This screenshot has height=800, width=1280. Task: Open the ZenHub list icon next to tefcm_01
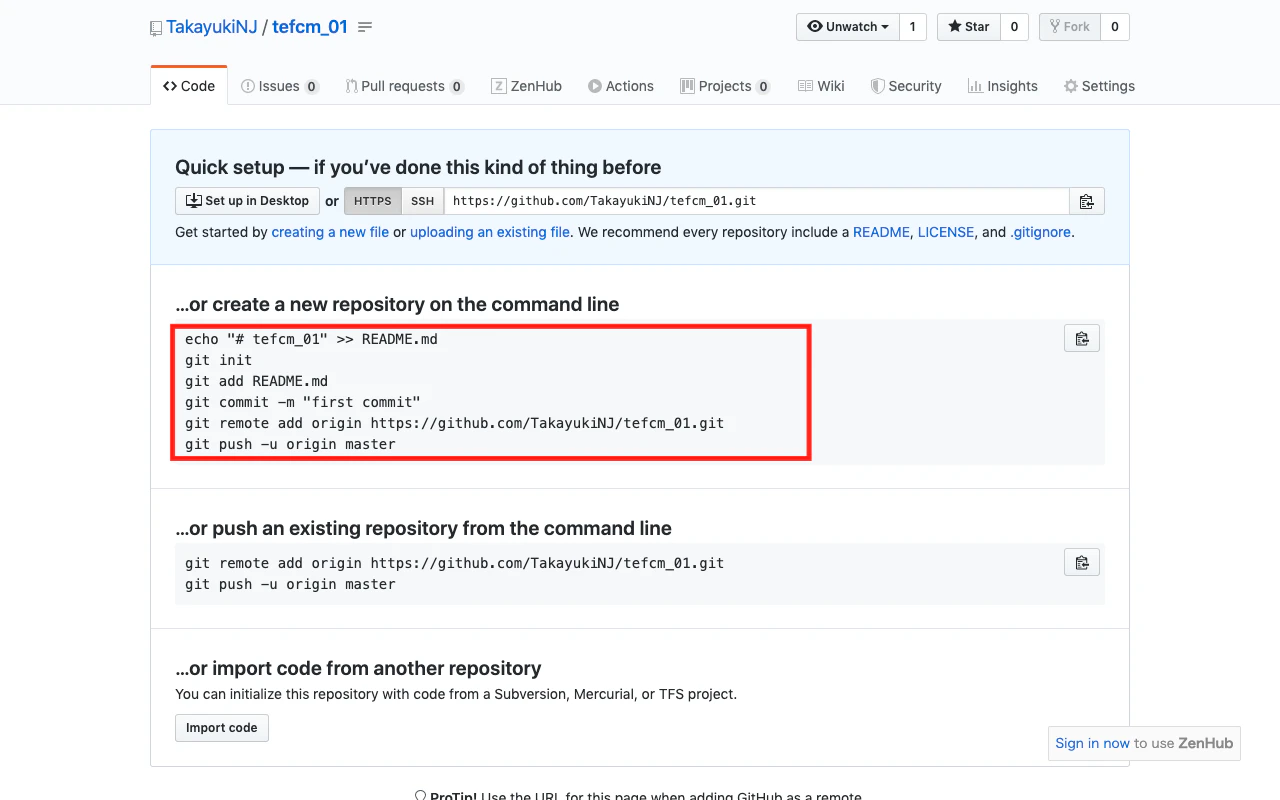click(365, 27)
